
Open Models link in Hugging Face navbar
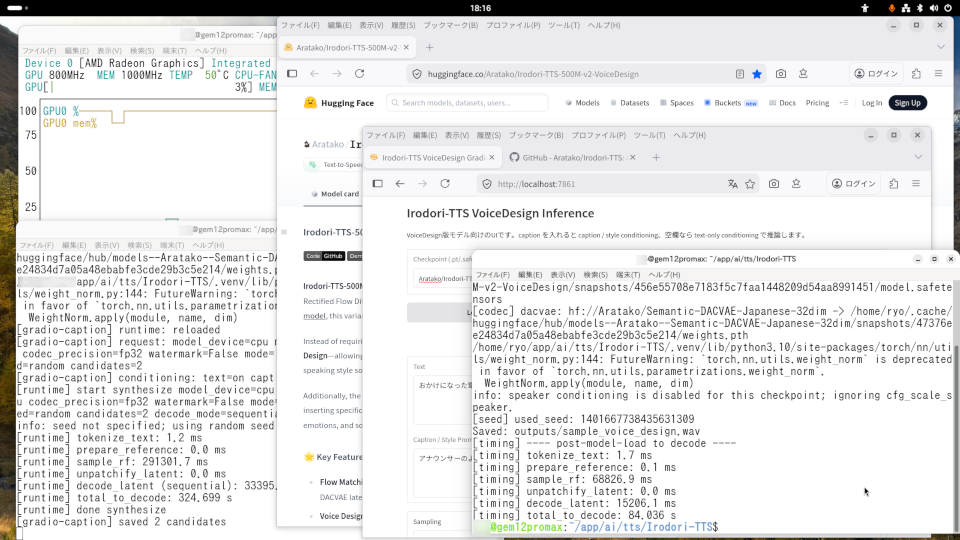(x=582, y=103)
